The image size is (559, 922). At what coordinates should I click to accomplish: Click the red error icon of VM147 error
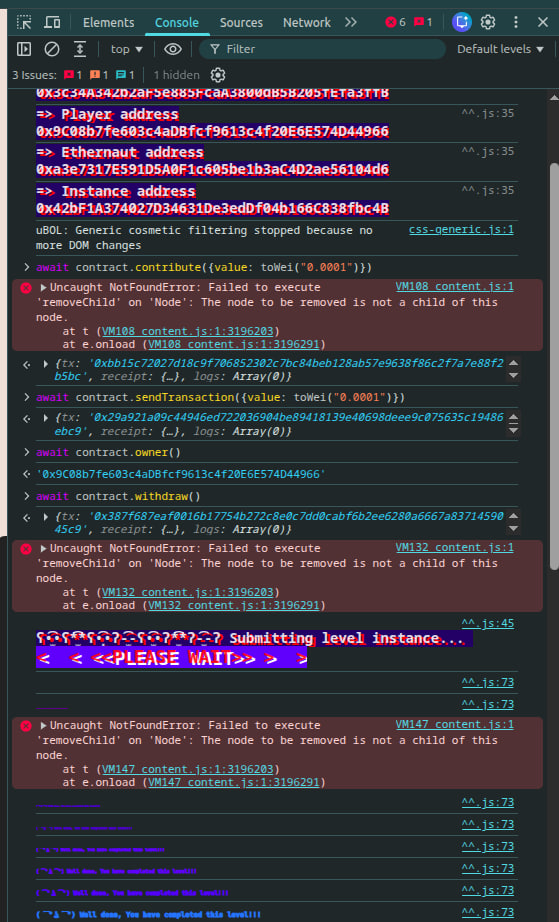point(26,726)
